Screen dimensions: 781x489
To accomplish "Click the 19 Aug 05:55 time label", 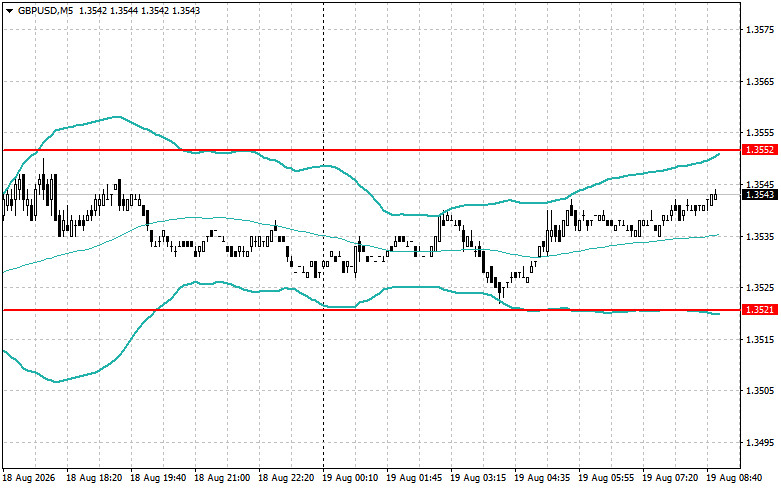I will click(x=606, y=478).
